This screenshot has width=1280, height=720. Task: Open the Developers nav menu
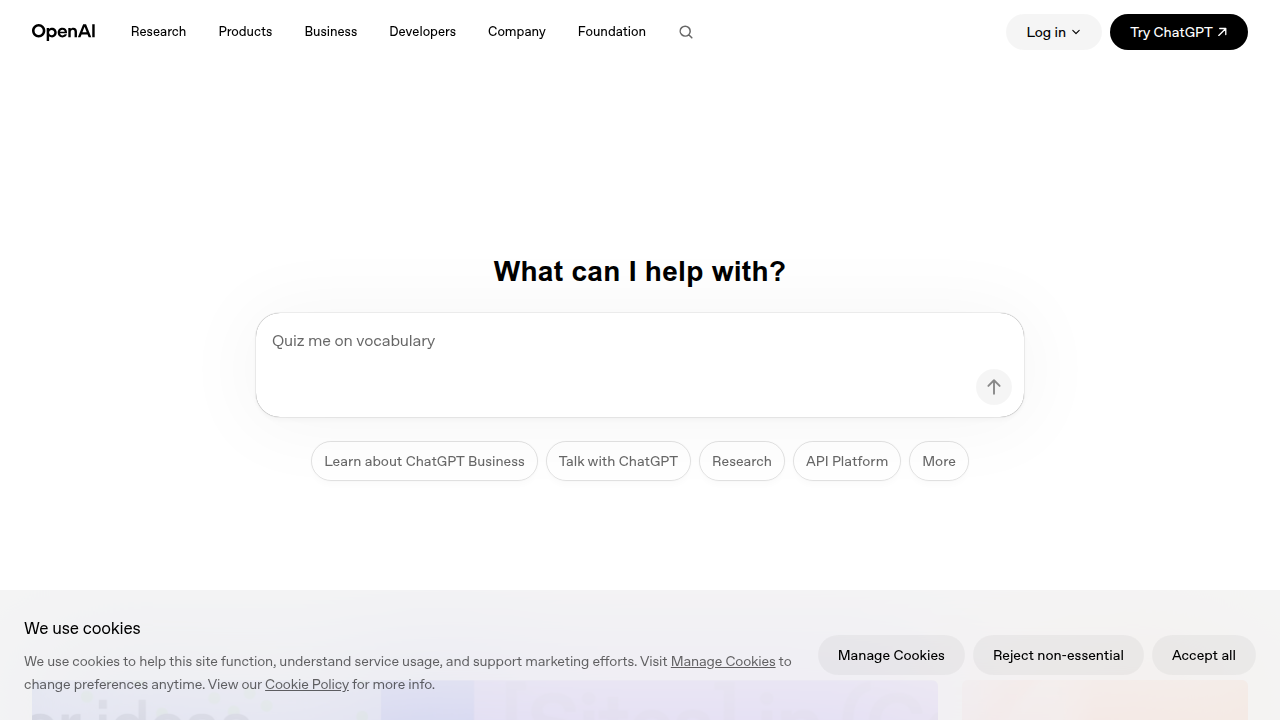[422, 32]
